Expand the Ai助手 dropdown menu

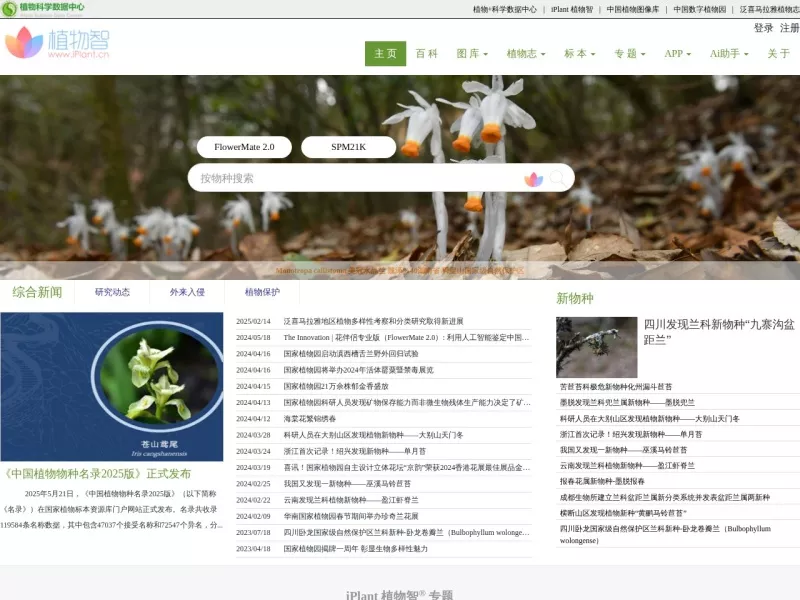pos(729,54)
